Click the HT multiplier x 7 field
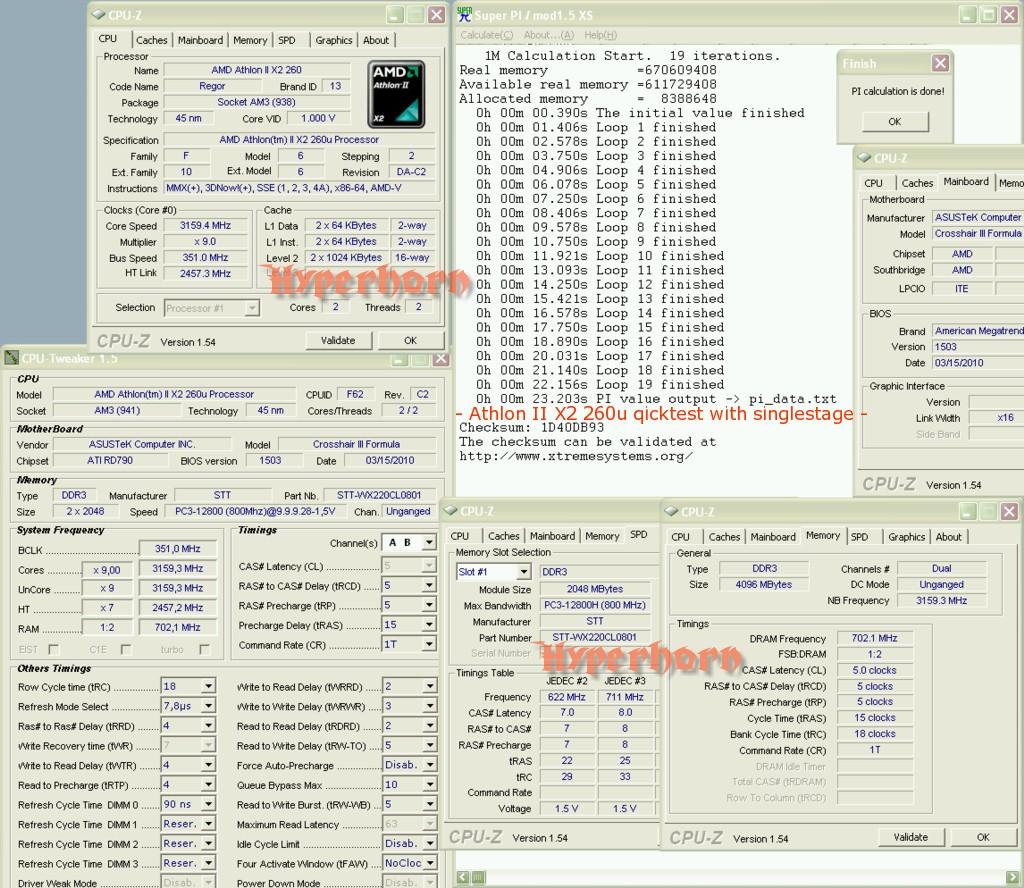This screenshot has height=888, width=1024. (x=106, y=608)
